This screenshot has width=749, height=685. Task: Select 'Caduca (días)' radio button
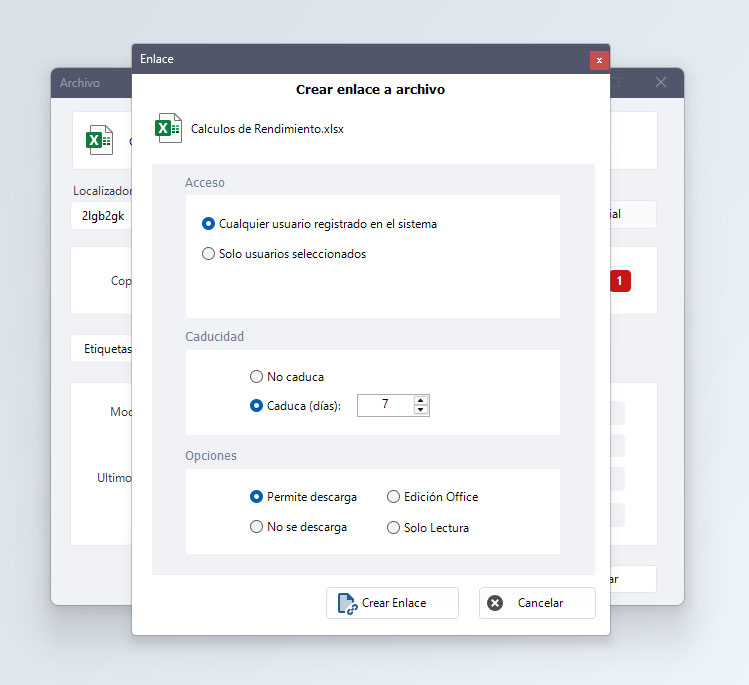click(256, 406)
